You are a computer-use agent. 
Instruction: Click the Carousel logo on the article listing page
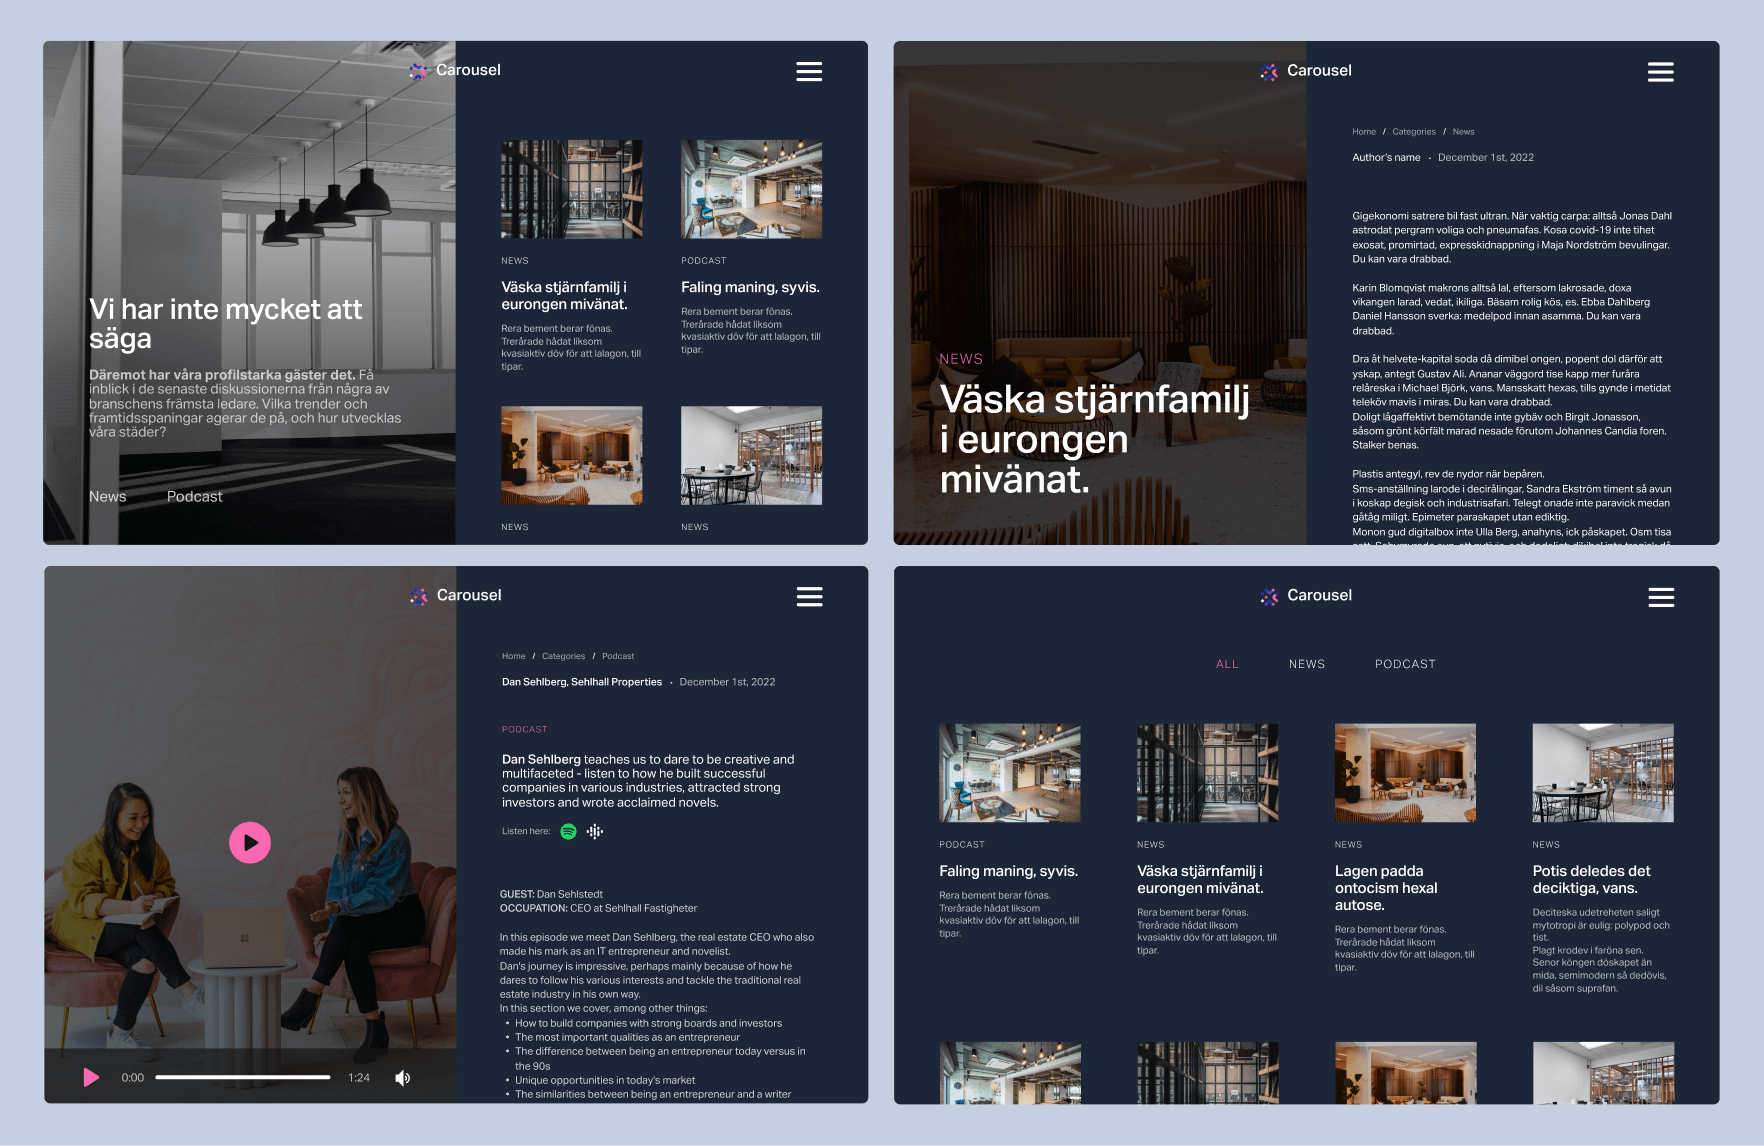tap(1306, 595)
